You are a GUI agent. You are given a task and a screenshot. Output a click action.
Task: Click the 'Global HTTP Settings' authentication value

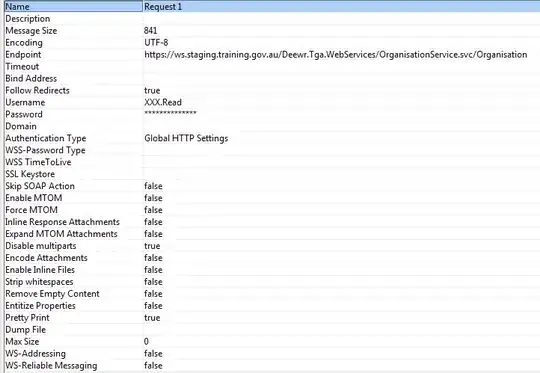(186, 138)
